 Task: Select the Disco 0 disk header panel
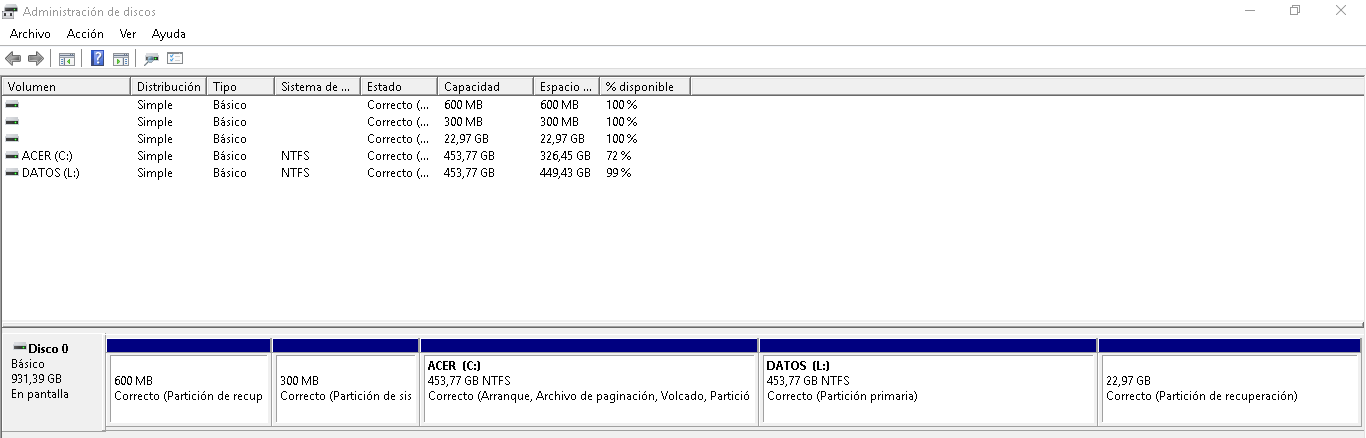[x=53, y=382]
